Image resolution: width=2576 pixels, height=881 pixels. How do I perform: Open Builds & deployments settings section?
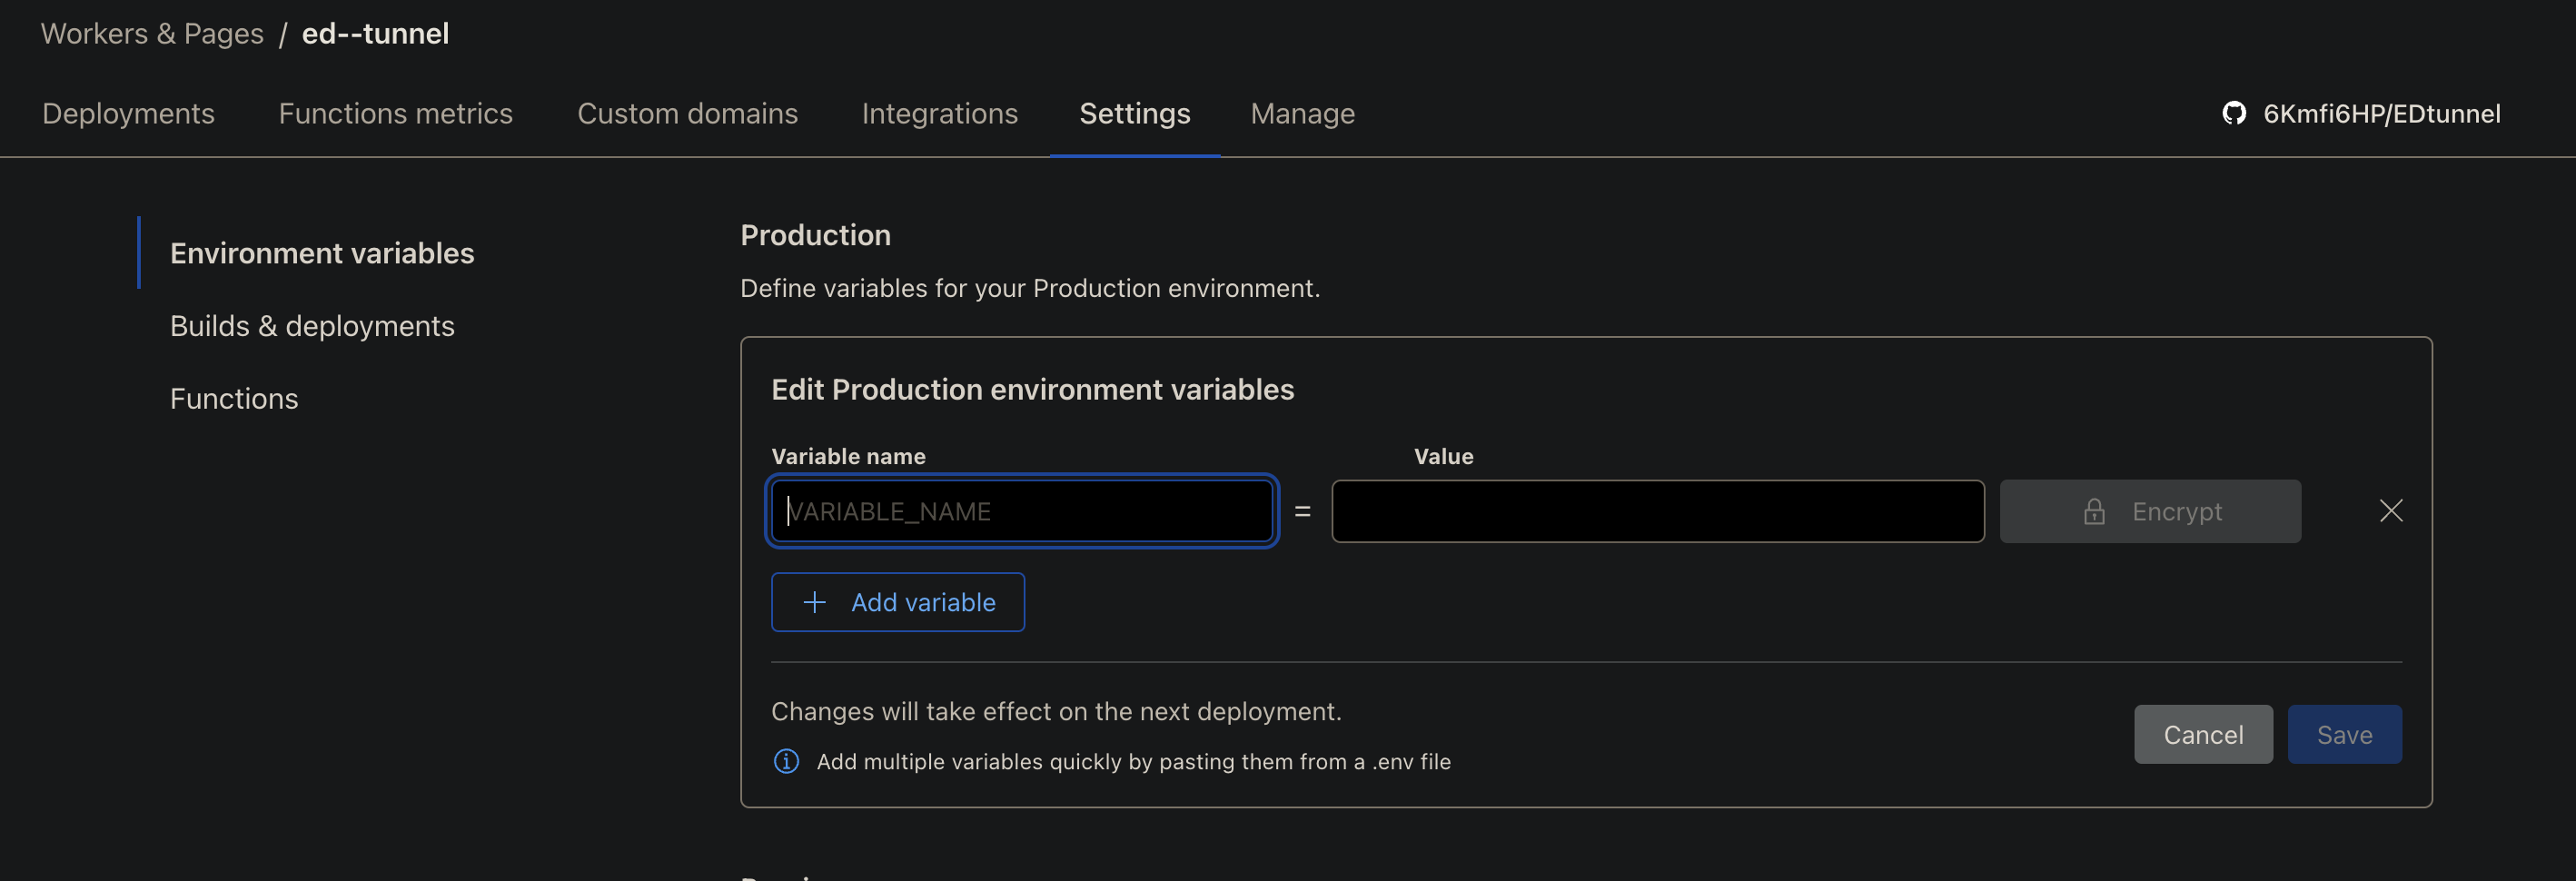tap(312, 326)
